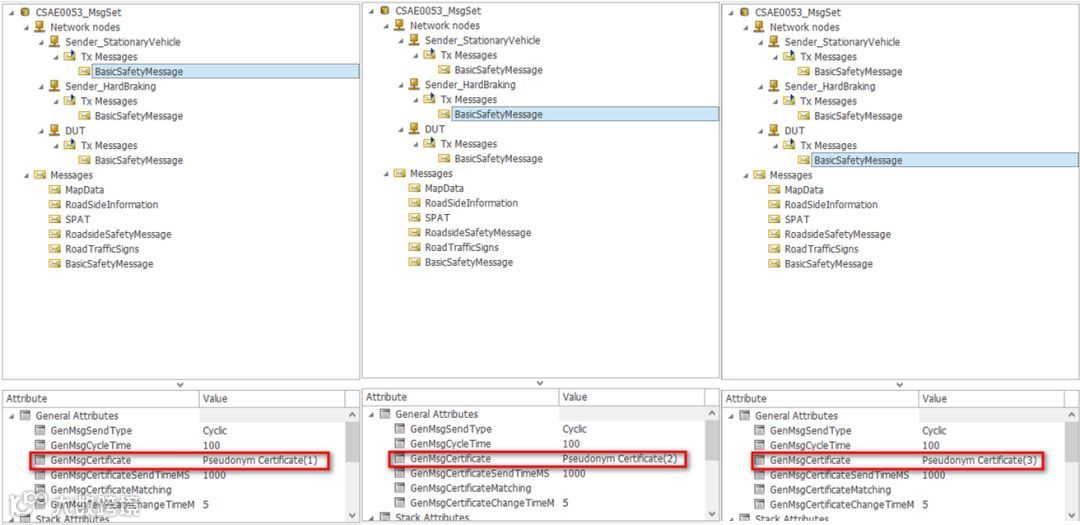The height and width of the screenshot is (525, 1080).
Task: Collapse General Attributes in right panel
Action: (731, 416)
